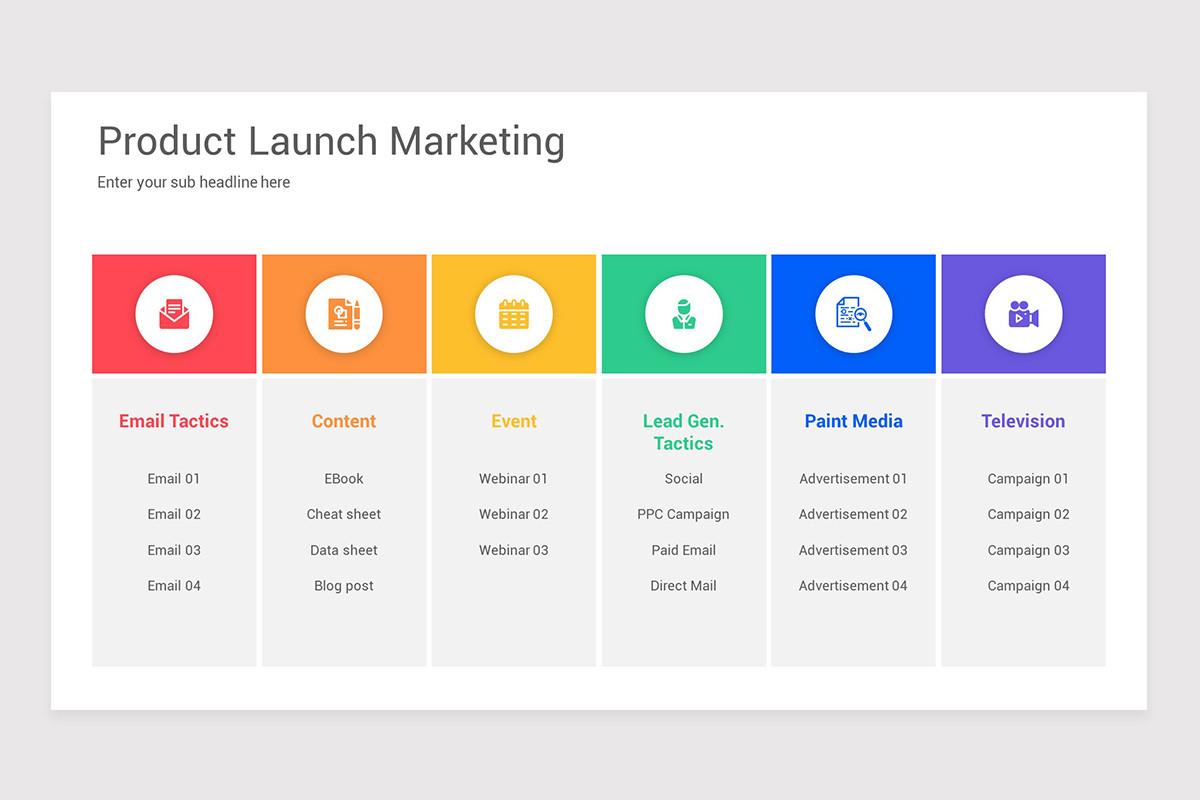
Task: Click the Email Tactics heading
Action: click(x=174, y=421)
